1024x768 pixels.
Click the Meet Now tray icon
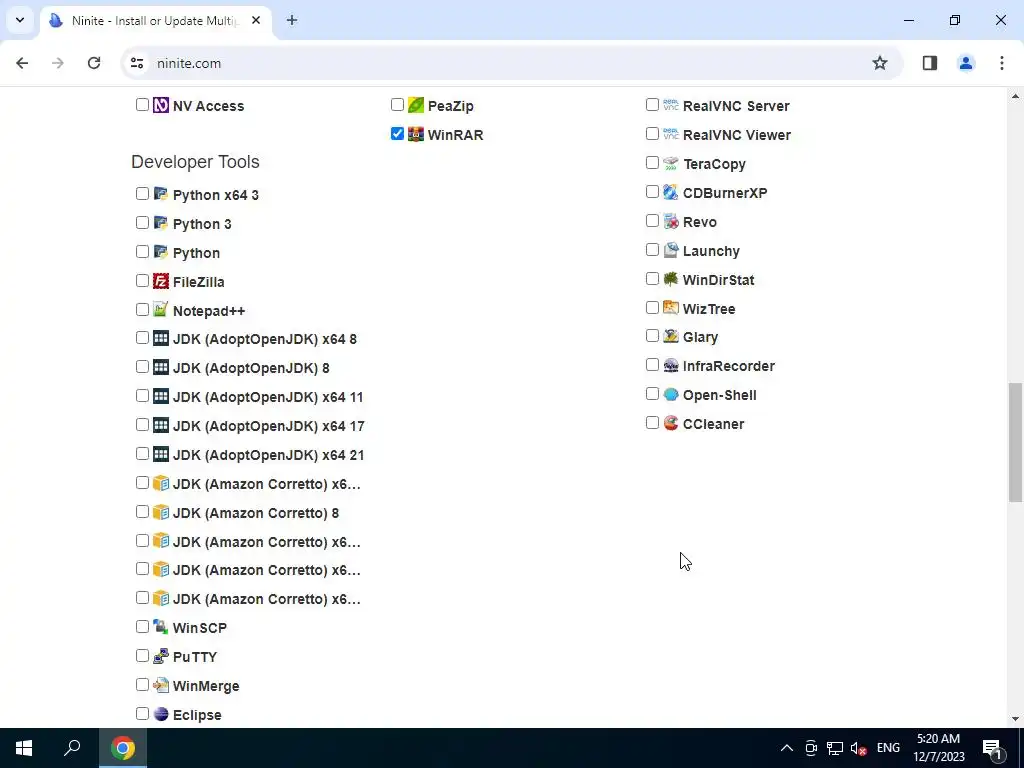point(811,748)
